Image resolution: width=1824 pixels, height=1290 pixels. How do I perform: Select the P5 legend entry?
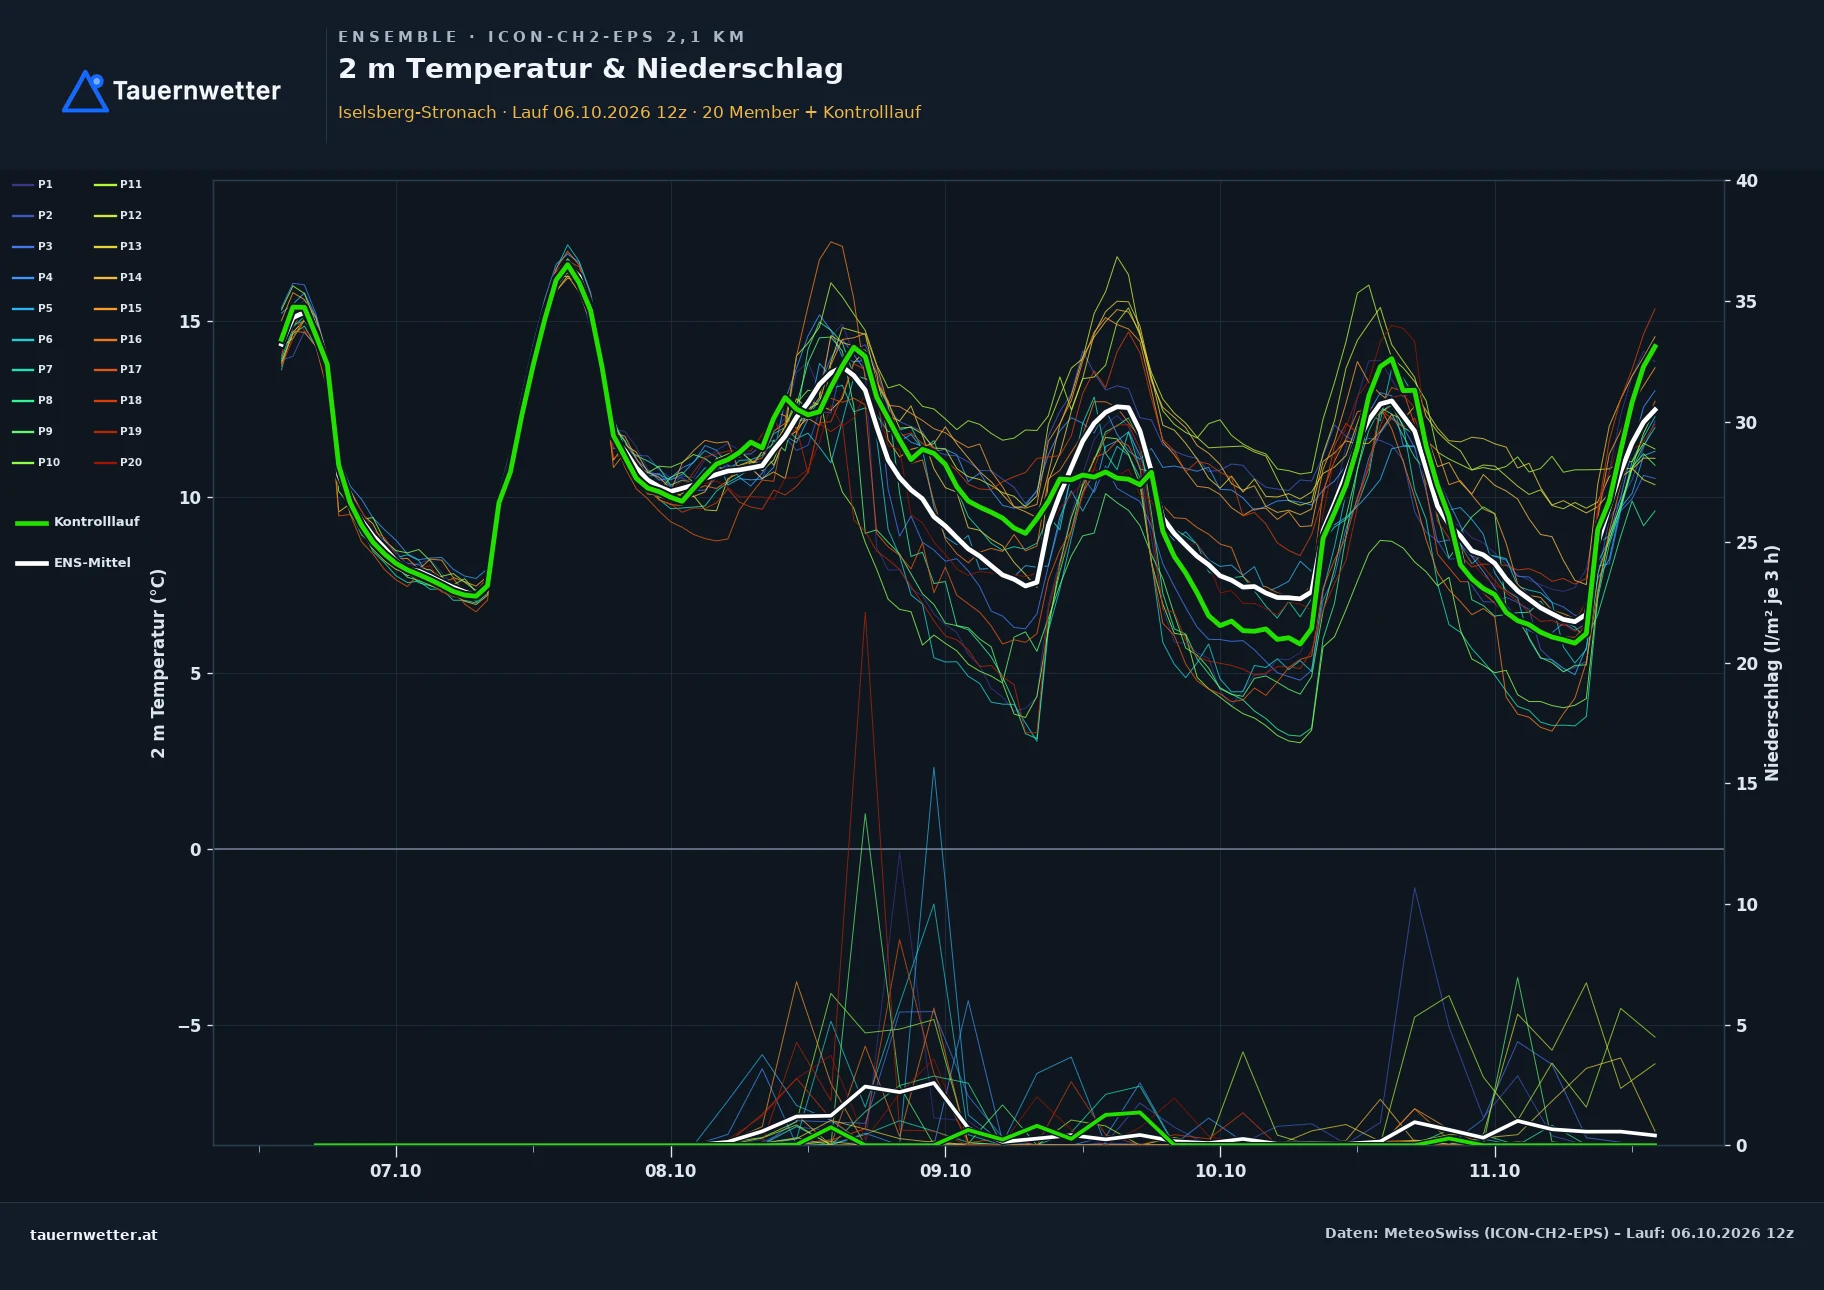coord(33,308)
